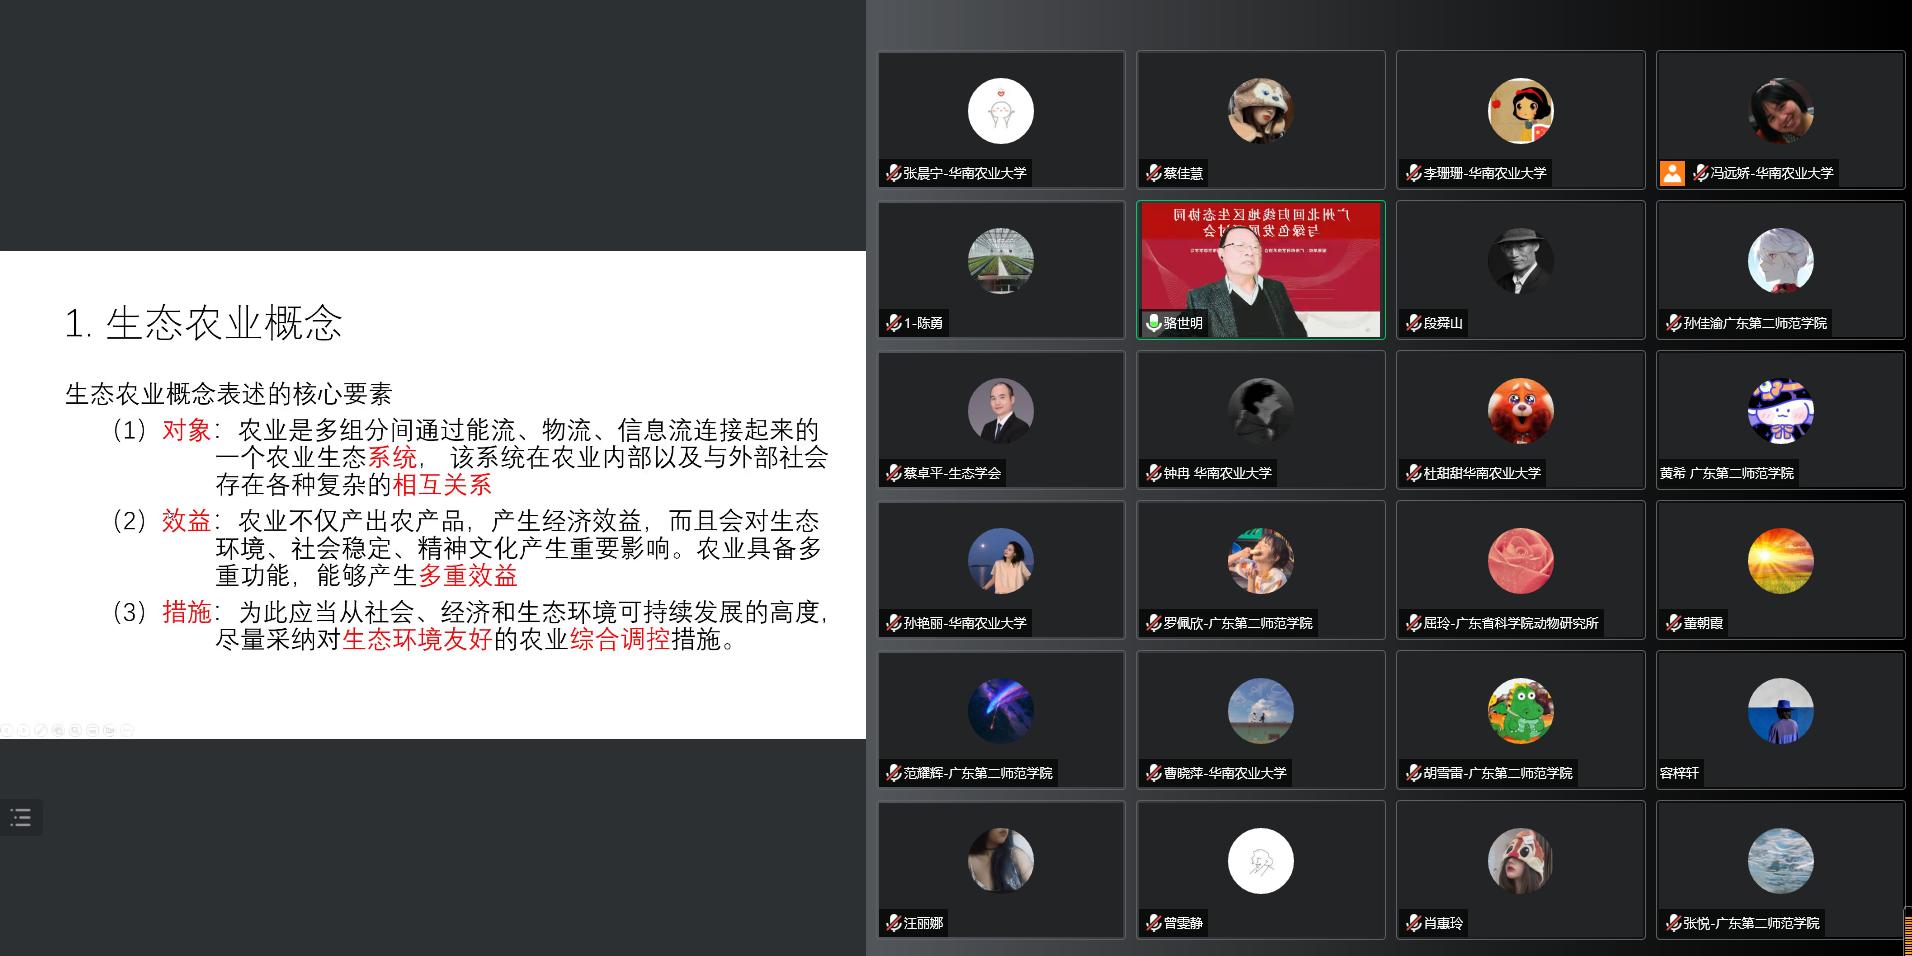Click the slide title 生态农业概念
This screenshot has width=1912, height=956.
[x=224, y=323]
